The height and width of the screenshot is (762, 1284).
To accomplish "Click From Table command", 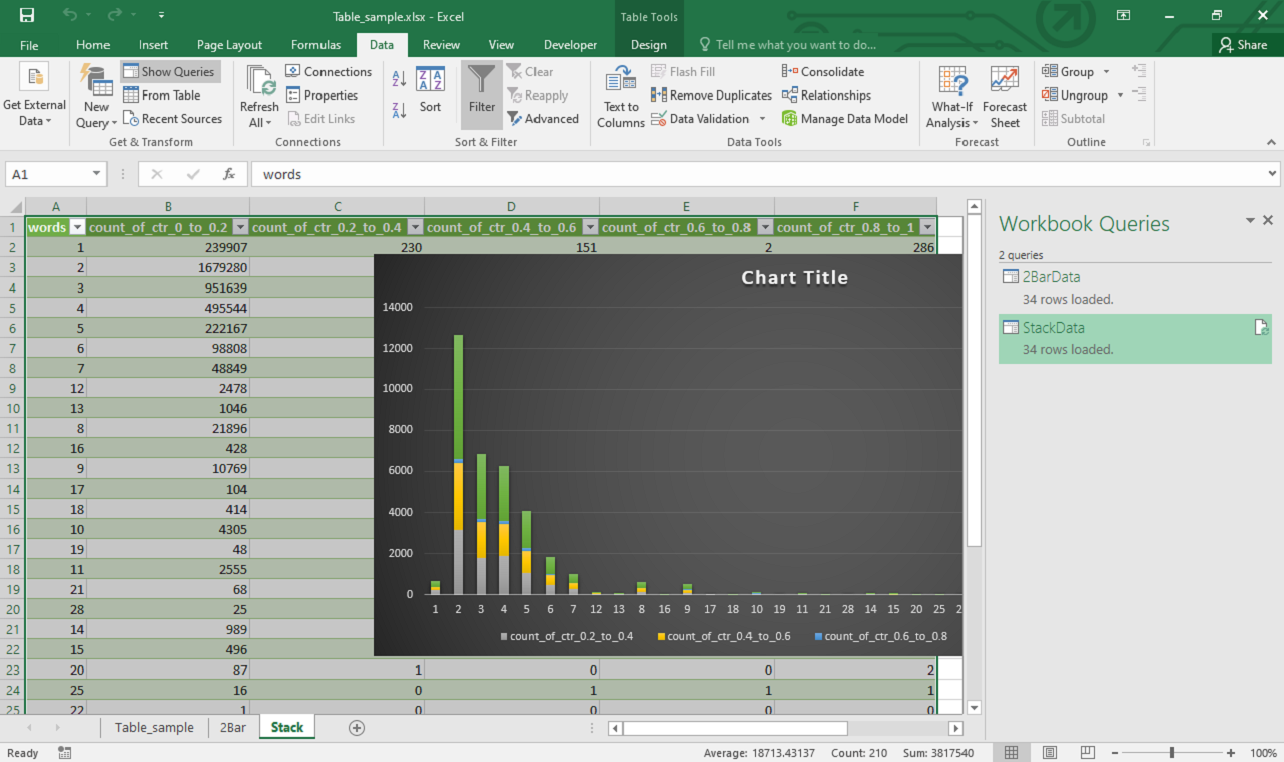I will tap(162, 95).
